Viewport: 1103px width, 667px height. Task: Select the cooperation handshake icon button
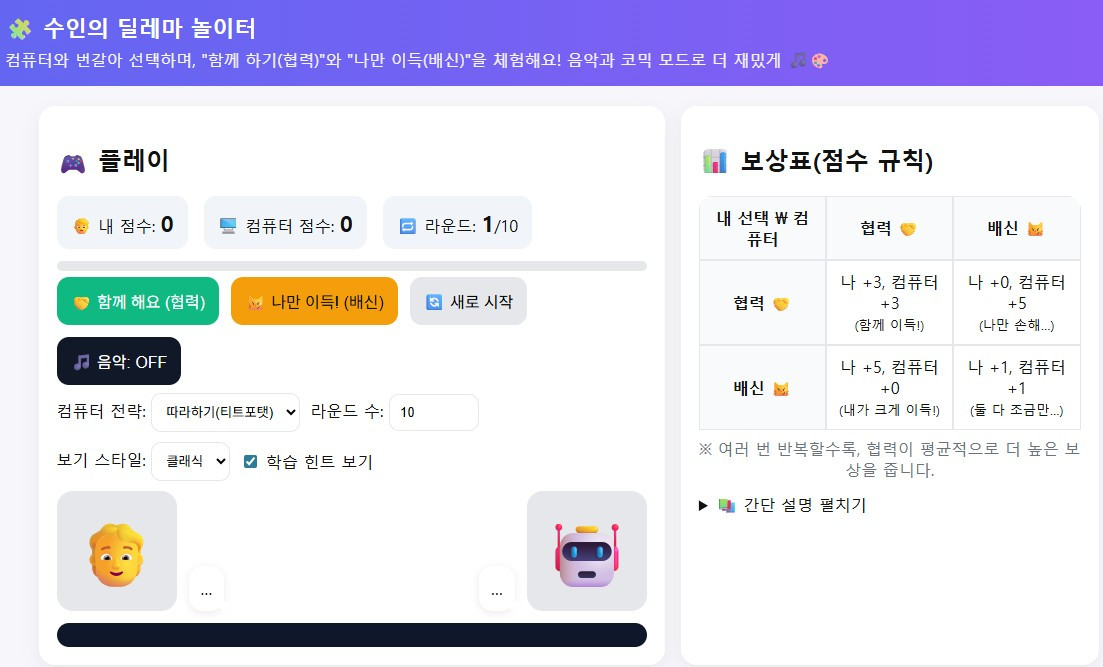pos(83,300)
